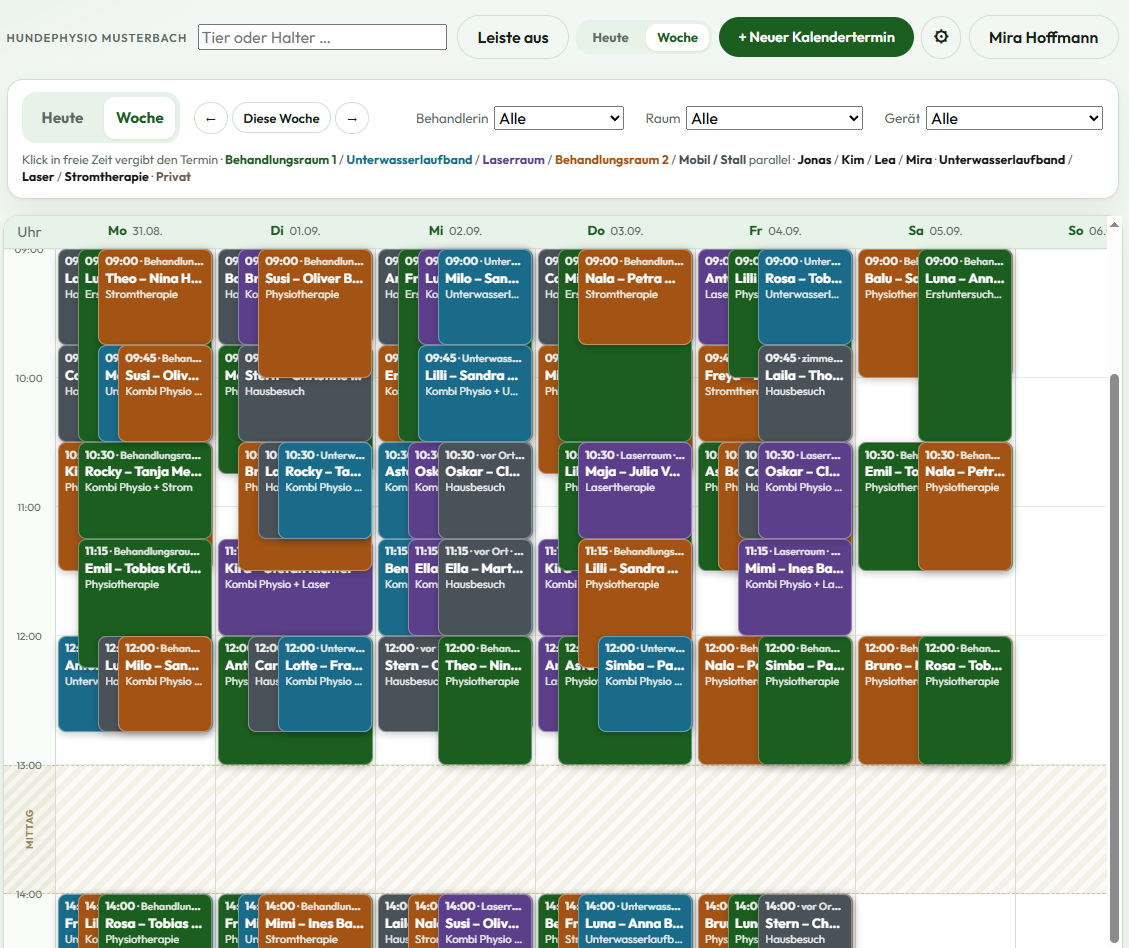Select the 'Woche' tab in the filter panel
This screenshot has width=1129, height=948.
click(x=140, y=118)
